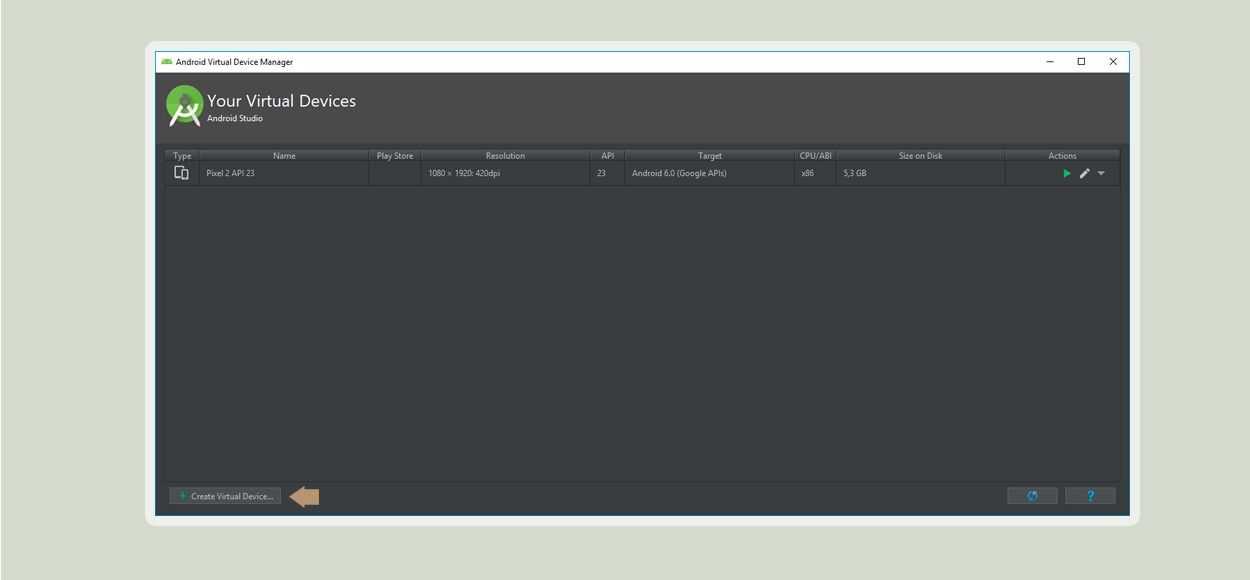Sort by Resolution column header

pyautogui.click(x=505, y=155)
